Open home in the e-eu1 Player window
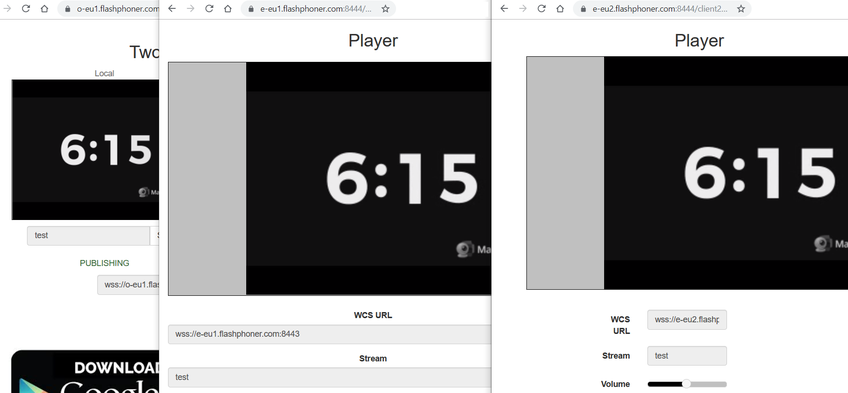Viewport: 848px width, 393px height. pos(228,9)
